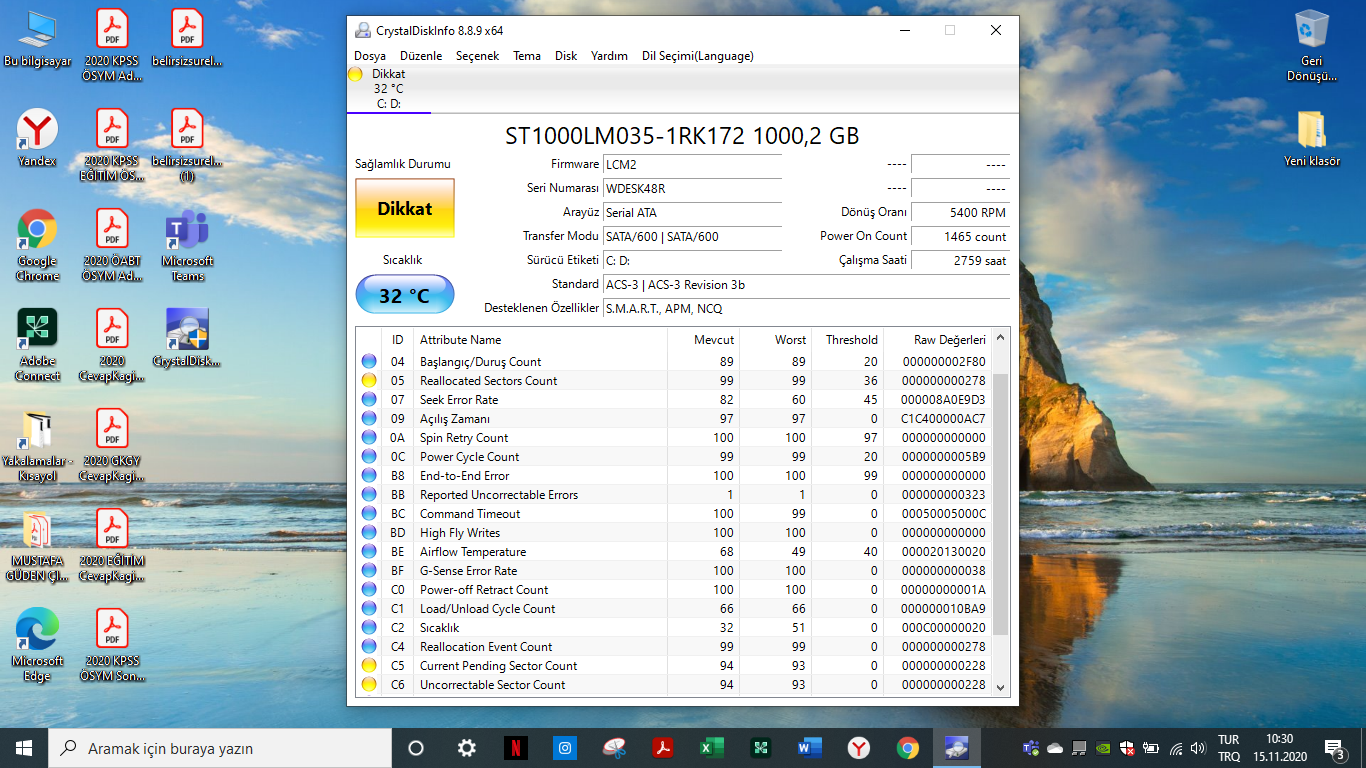
Task: Click the attribute list vertical scrollbar thumb
Action: pos(1000,503)
